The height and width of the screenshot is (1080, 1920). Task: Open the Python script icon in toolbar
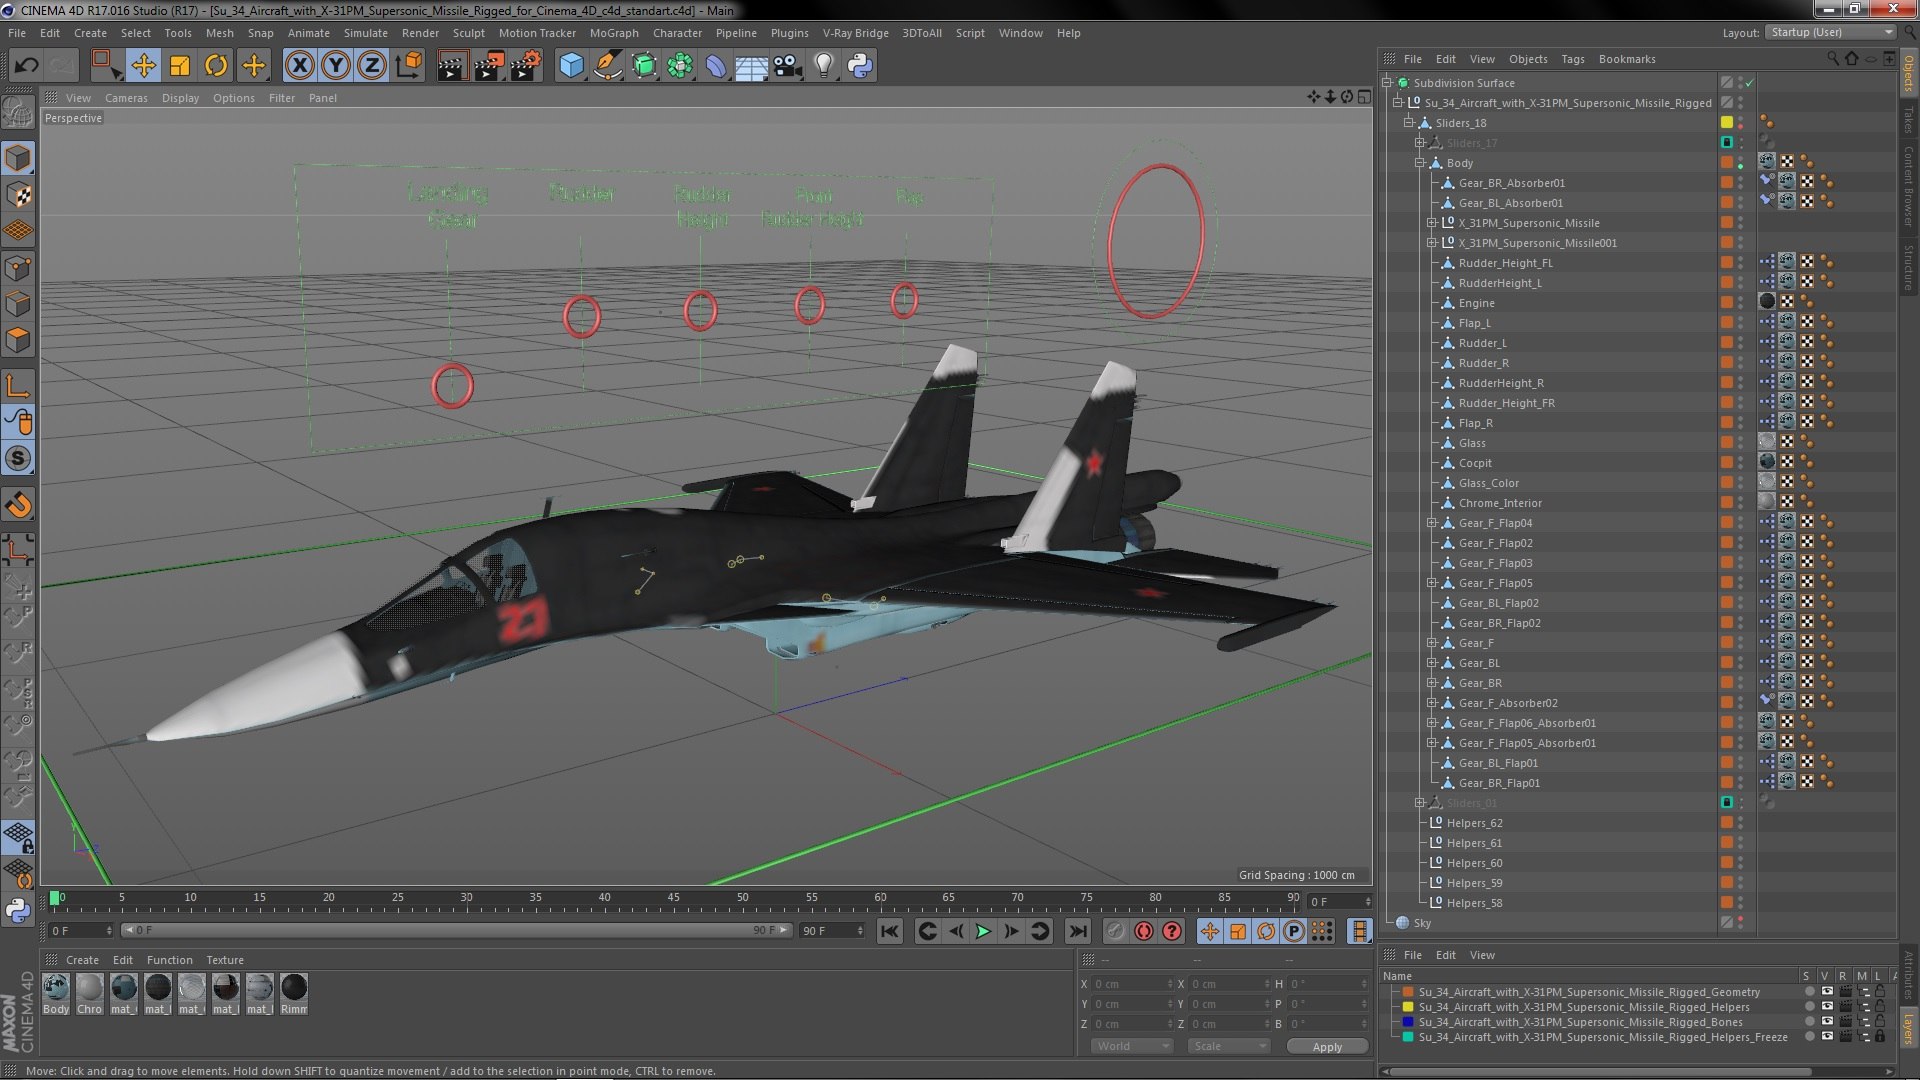[860, 66]
